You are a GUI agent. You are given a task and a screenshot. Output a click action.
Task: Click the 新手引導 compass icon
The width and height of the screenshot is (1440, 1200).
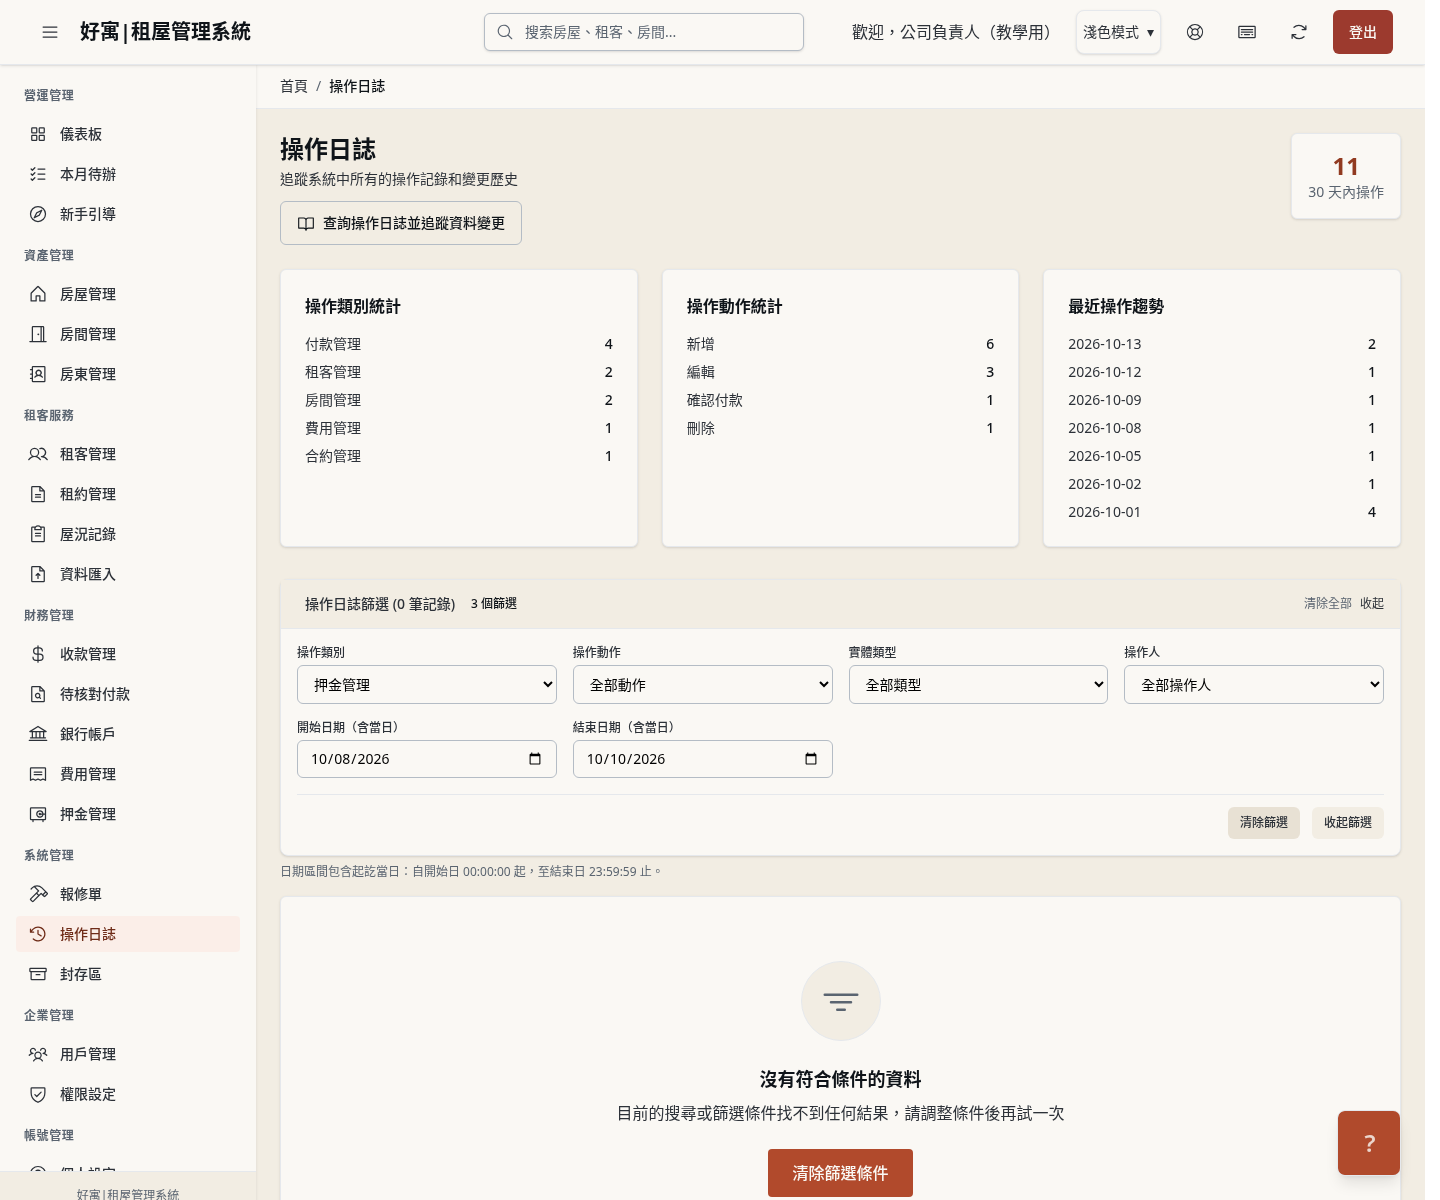tap(38, 214)
